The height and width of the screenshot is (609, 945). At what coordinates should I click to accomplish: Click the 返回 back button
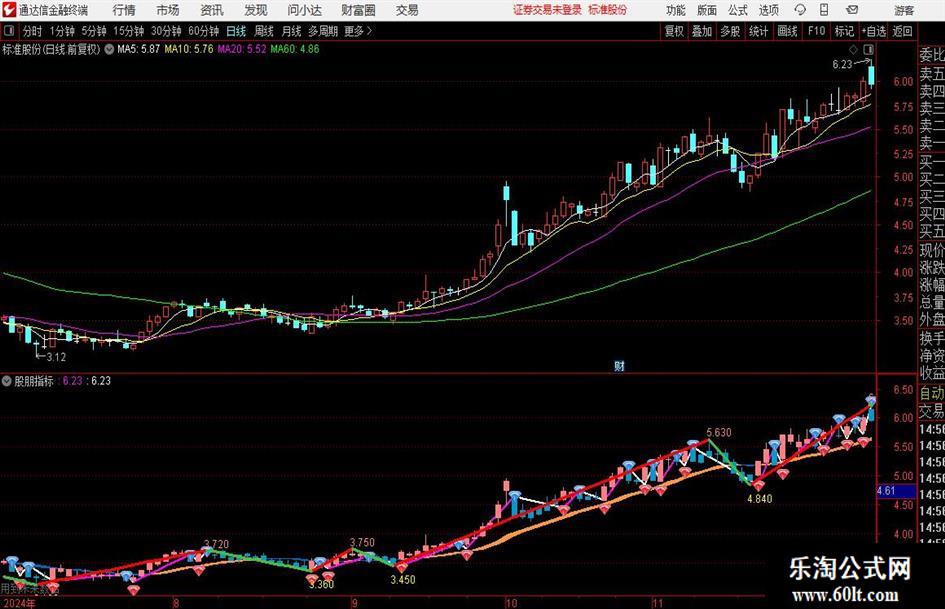902,31
